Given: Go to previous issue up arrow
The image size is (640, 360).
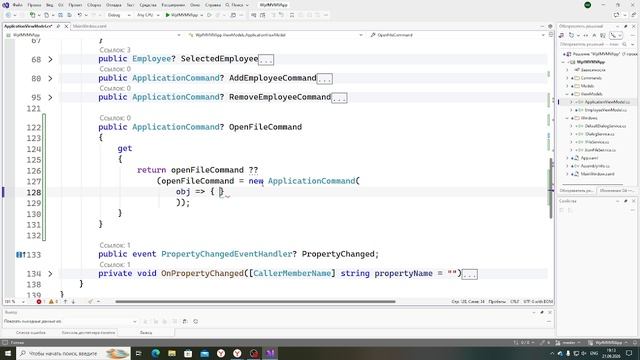Looking at the screenshot, I should click(65, 302).
